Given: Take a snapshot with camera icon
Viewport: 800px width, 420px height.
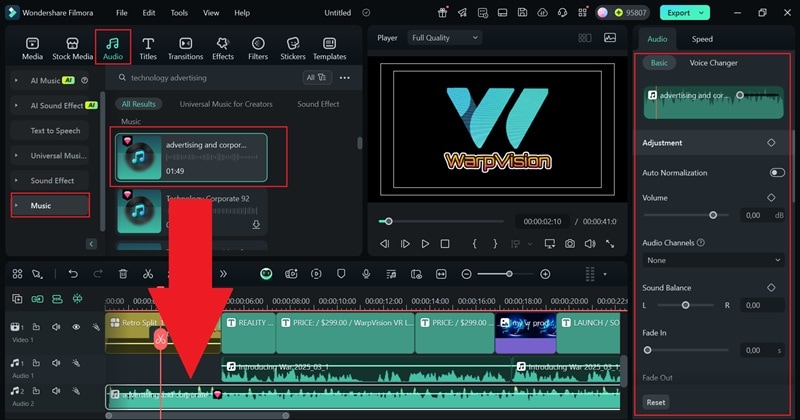Looking at the screenshot, I should (569, 244).
